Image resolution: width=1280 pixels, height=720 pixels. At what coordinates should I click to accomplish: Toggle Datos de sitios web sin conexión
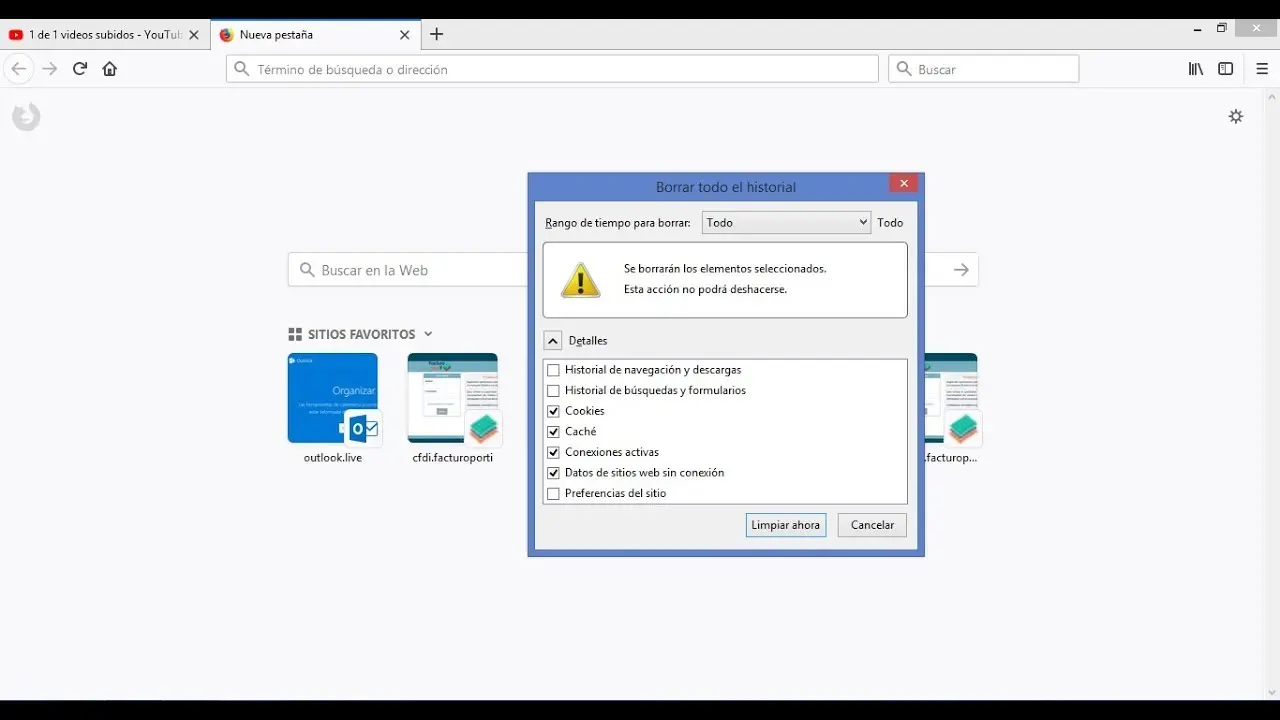pos(553,473)
